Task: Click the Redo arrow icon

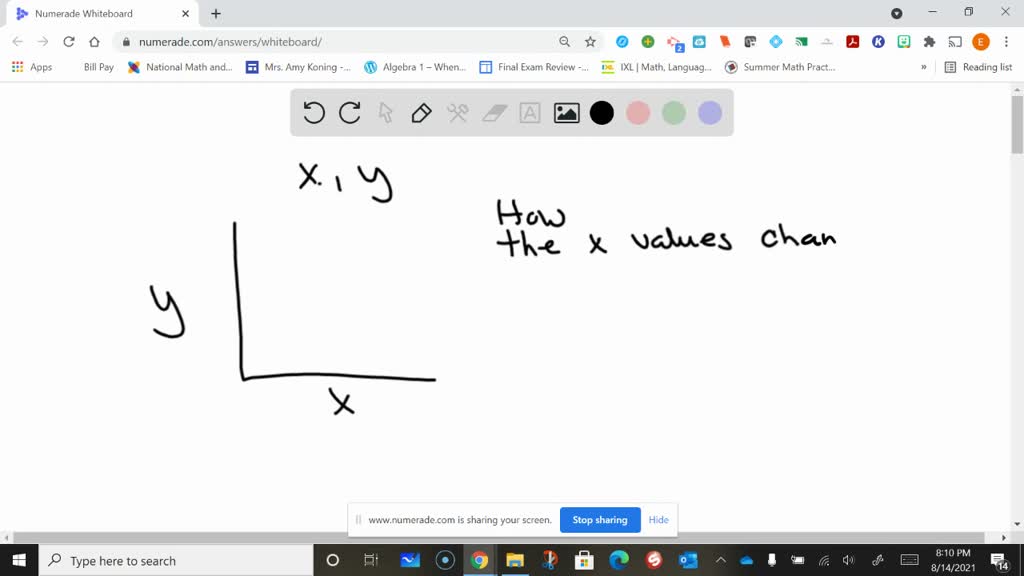Action: (349, 113)
